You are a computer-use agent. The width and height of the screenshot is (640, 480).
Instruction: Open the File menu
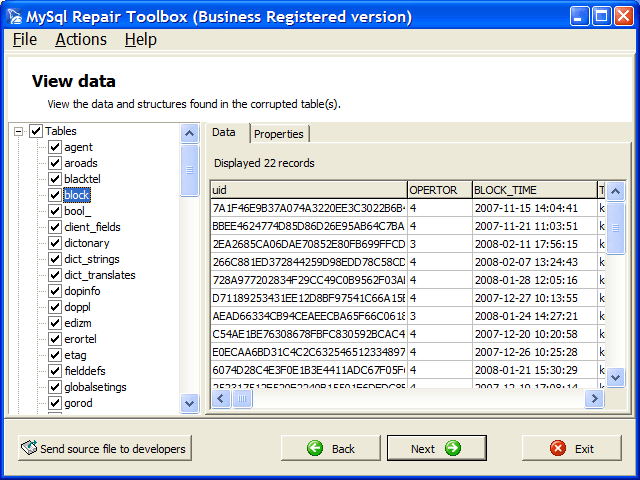pyautogui.click(x=25, y=40)
